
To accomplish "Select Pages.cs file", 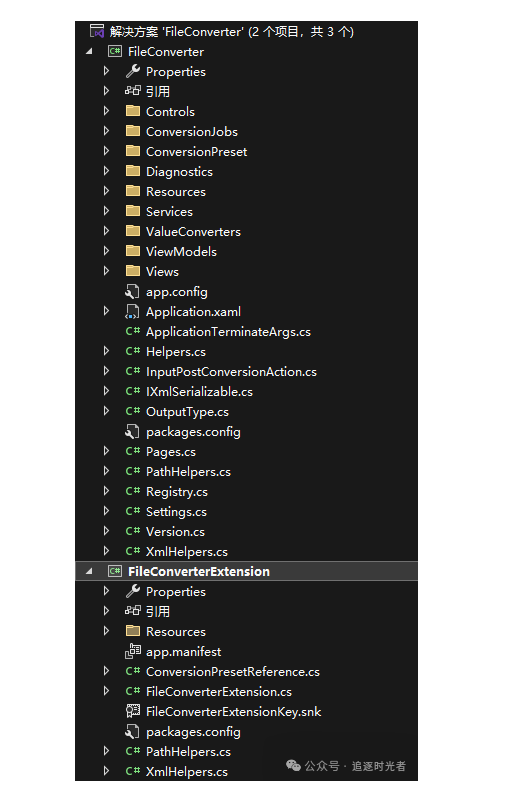I will point(170,452).
